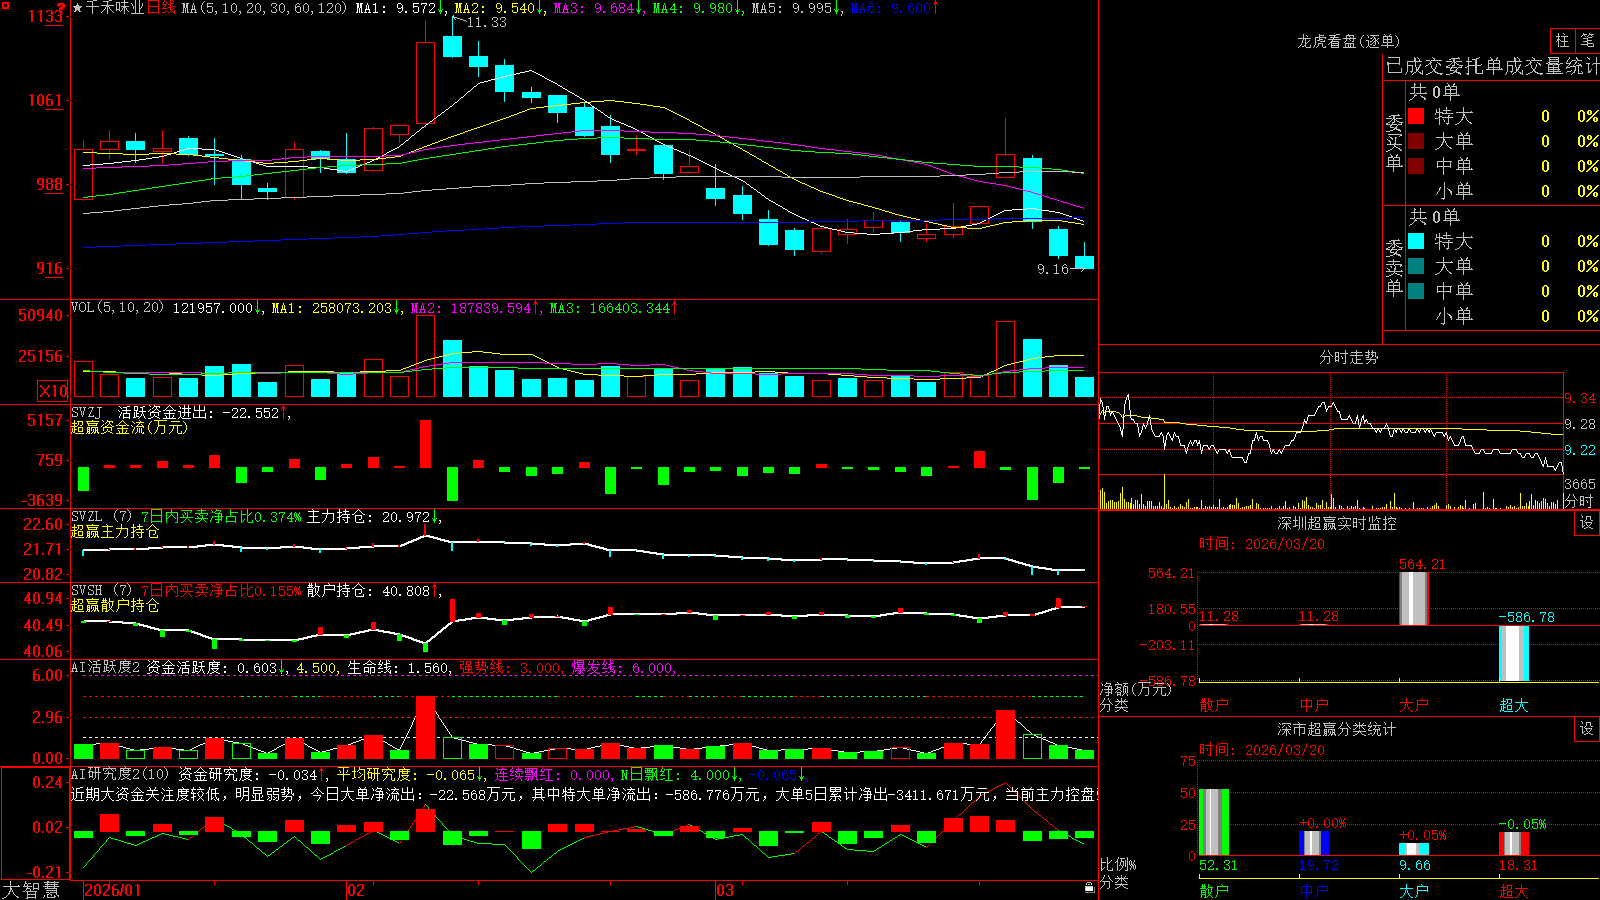Click the teal 中单 sell-order swatch
Image resolution: width=1600 pixels, height=900 pixels.
pos(1416,291)
